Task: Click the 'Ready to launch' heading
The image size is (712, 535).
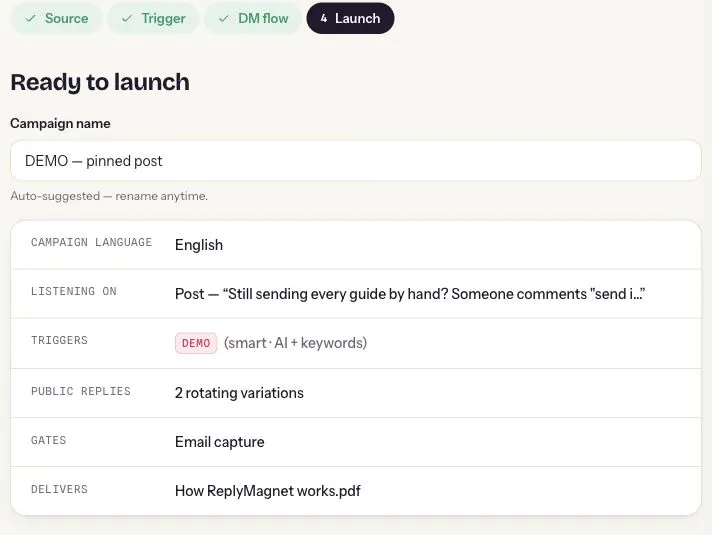Action: tap(100, 82)
